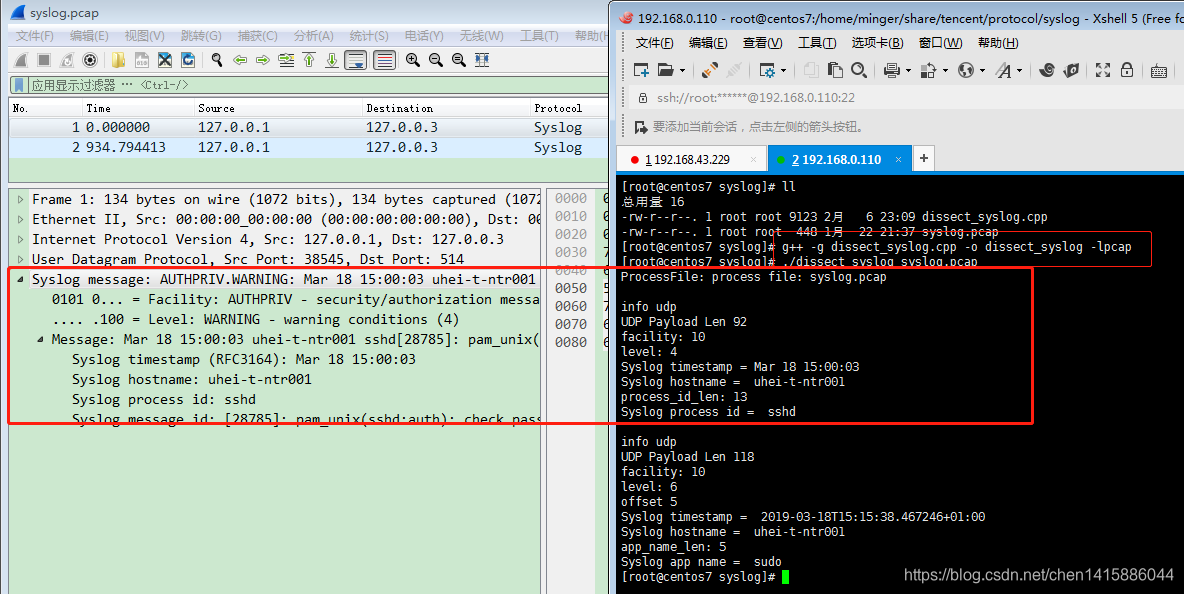Screen dimensions: 1184x594
Task: Open a new session in Xshell
Action: click(640, 72)
